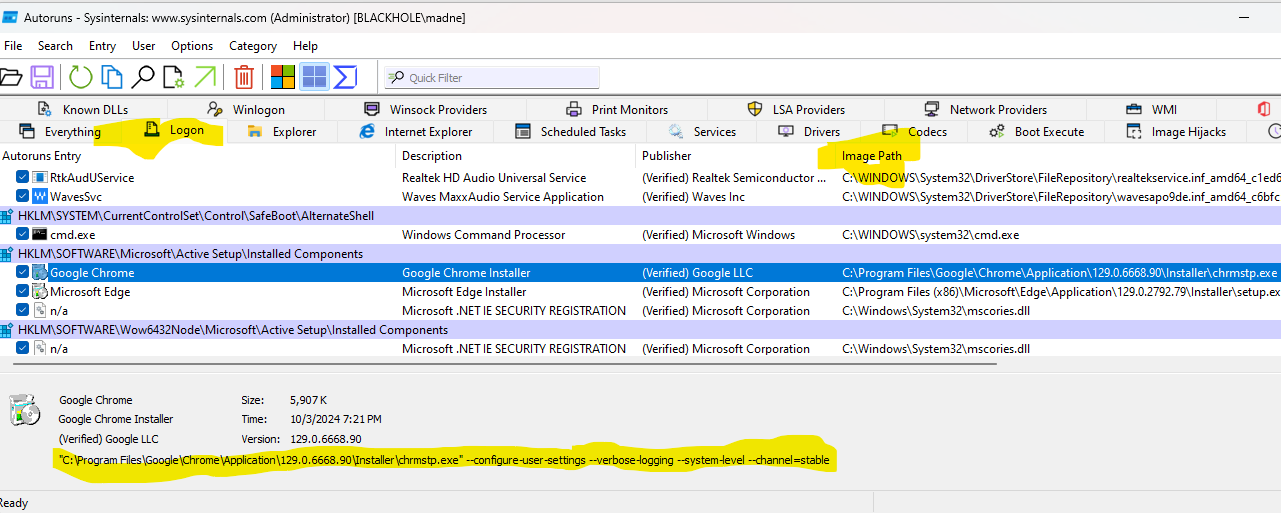Switch to the Codecs tab
This screenshot has height=513, width=1281.
(915, 132)
